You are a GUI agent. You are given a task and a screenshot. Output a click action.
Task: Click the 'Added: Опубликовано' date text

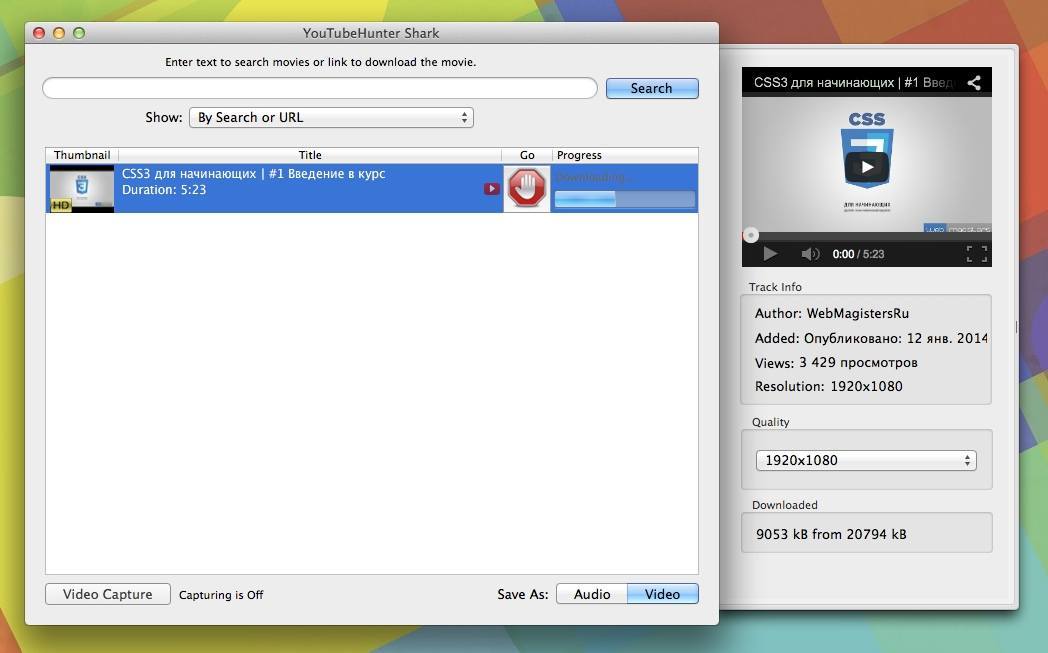[871, 338]
